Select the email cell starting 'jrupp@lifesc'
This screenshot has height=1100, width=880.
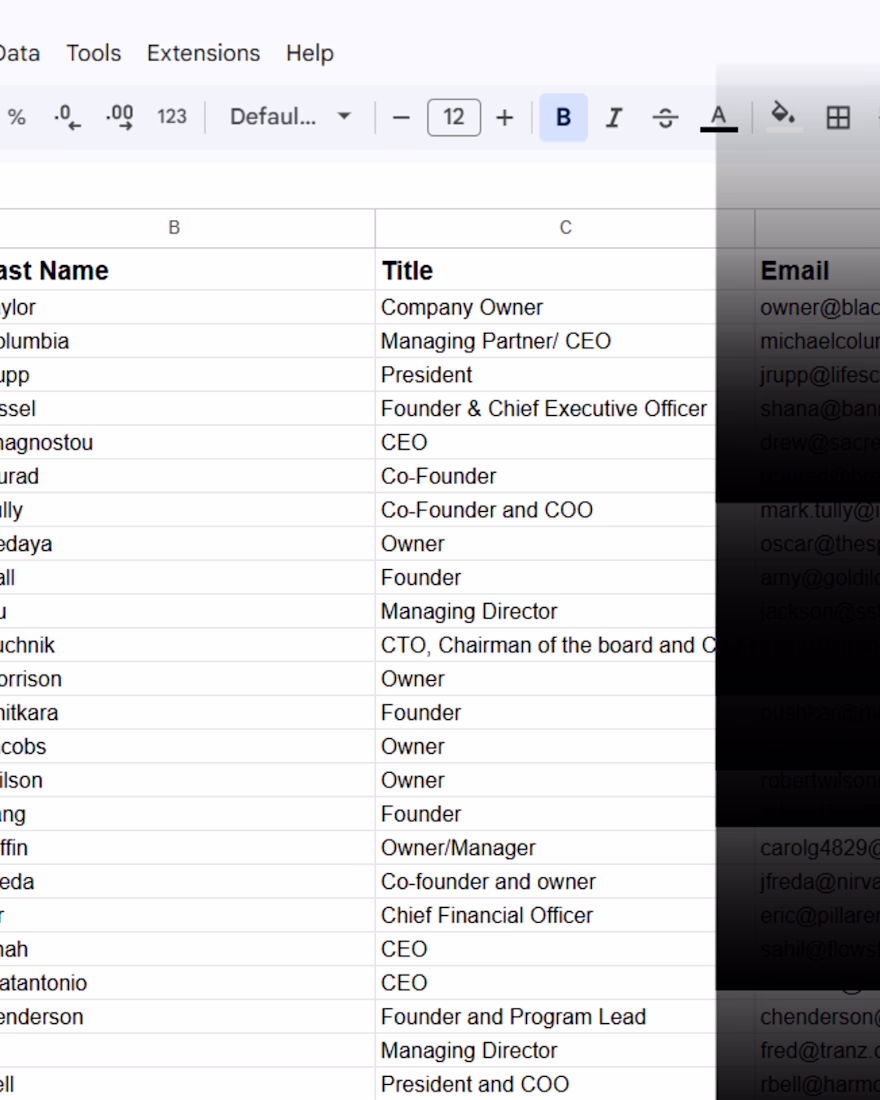tap(818, 375)
